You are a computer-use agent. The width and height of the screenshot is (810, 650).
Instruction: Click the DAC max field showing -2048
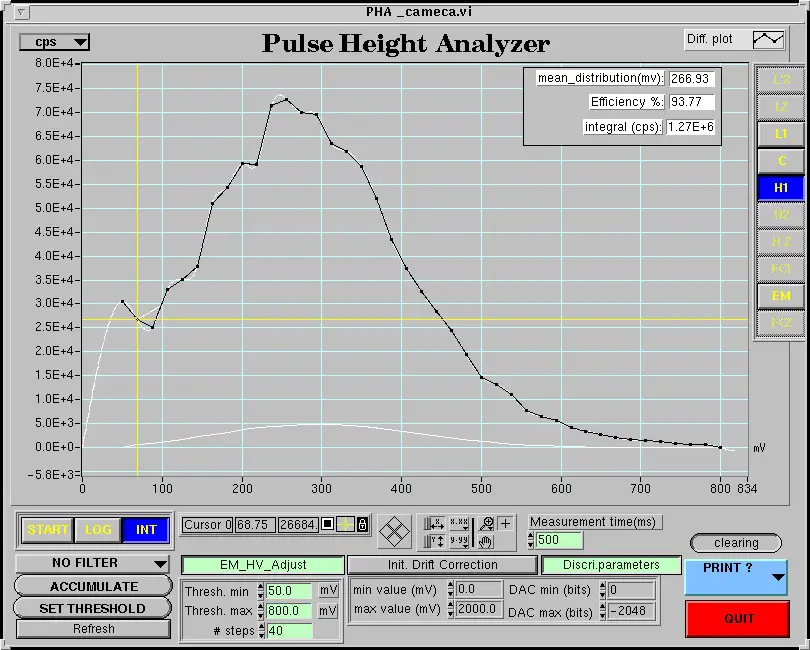coord(631,611)
